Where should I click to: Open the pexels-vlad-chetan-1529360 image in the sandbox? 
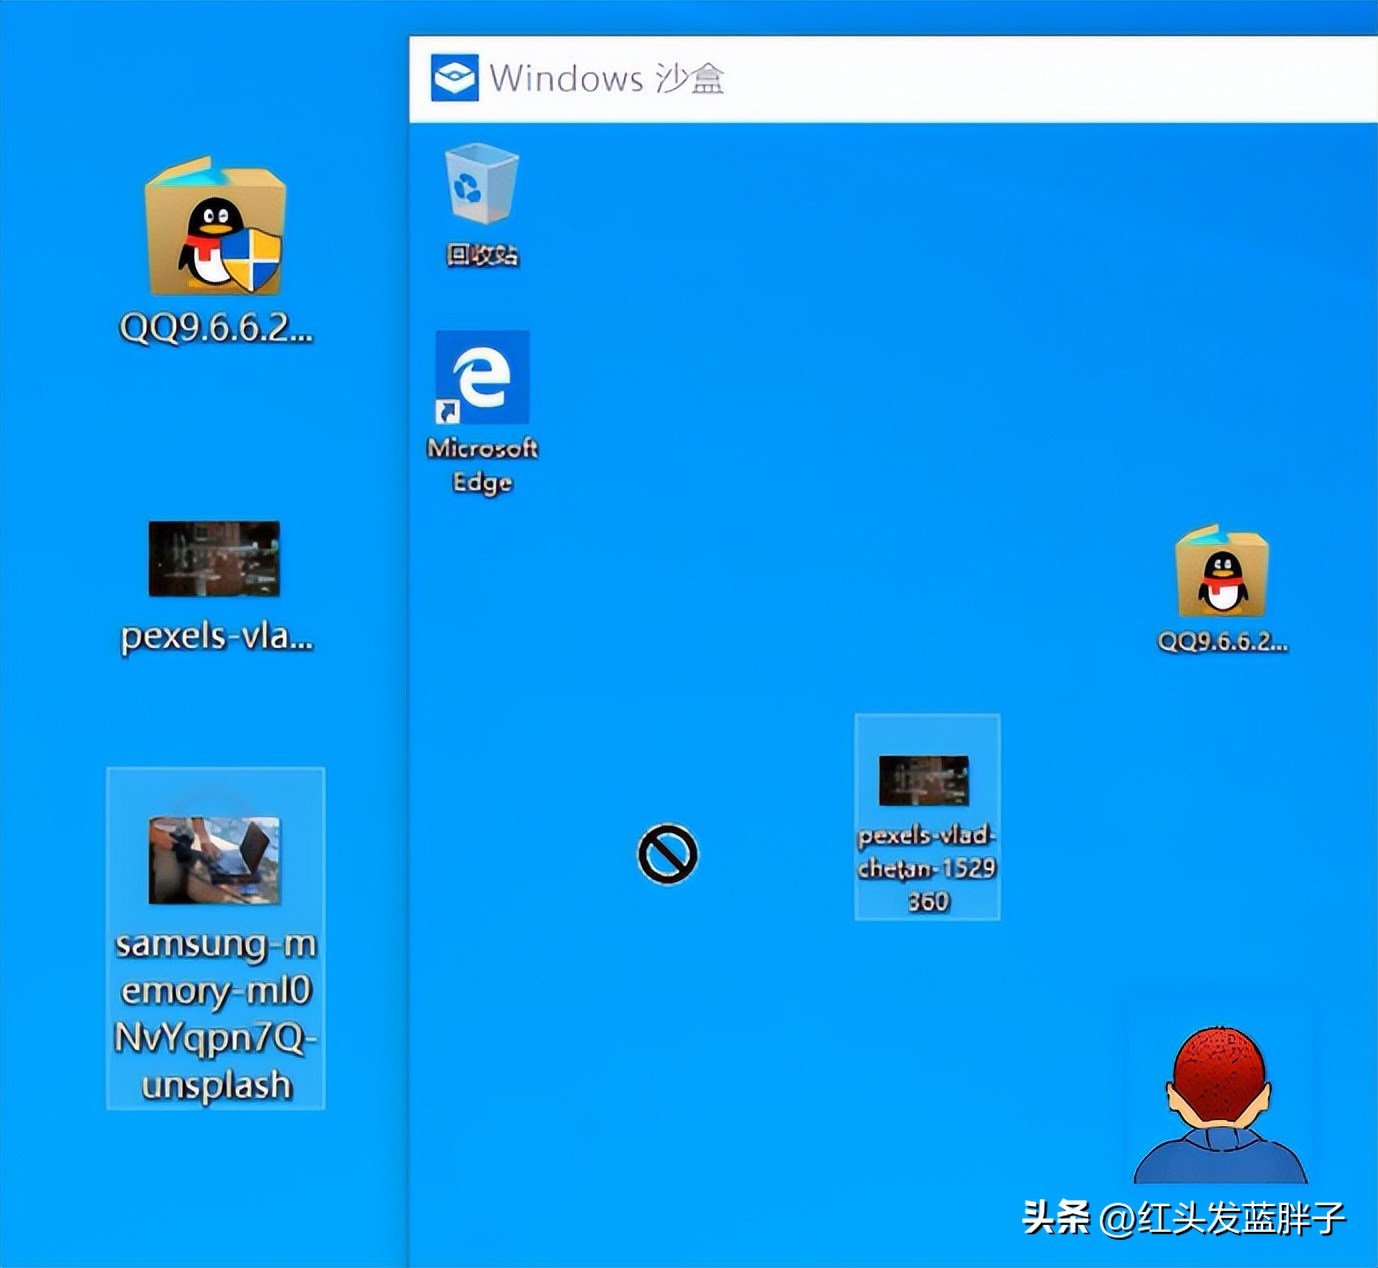pyautogui.click(x=925, y=780)
